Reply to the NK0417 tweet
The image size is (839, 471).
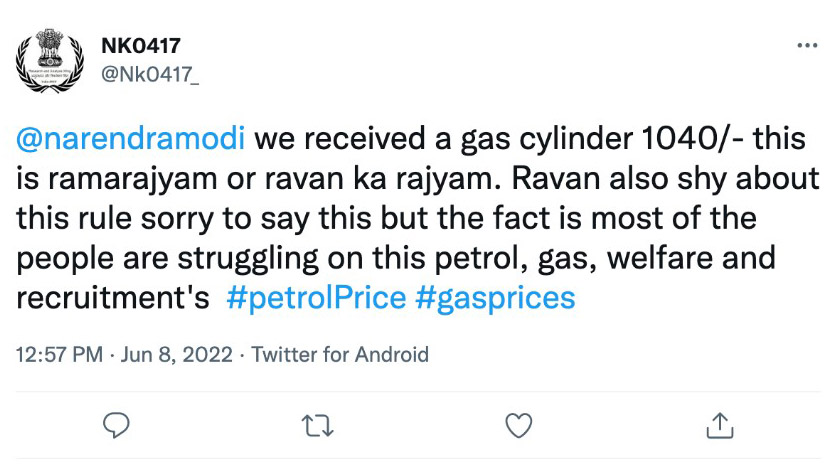pyautogui.click(x=119, y=425)
